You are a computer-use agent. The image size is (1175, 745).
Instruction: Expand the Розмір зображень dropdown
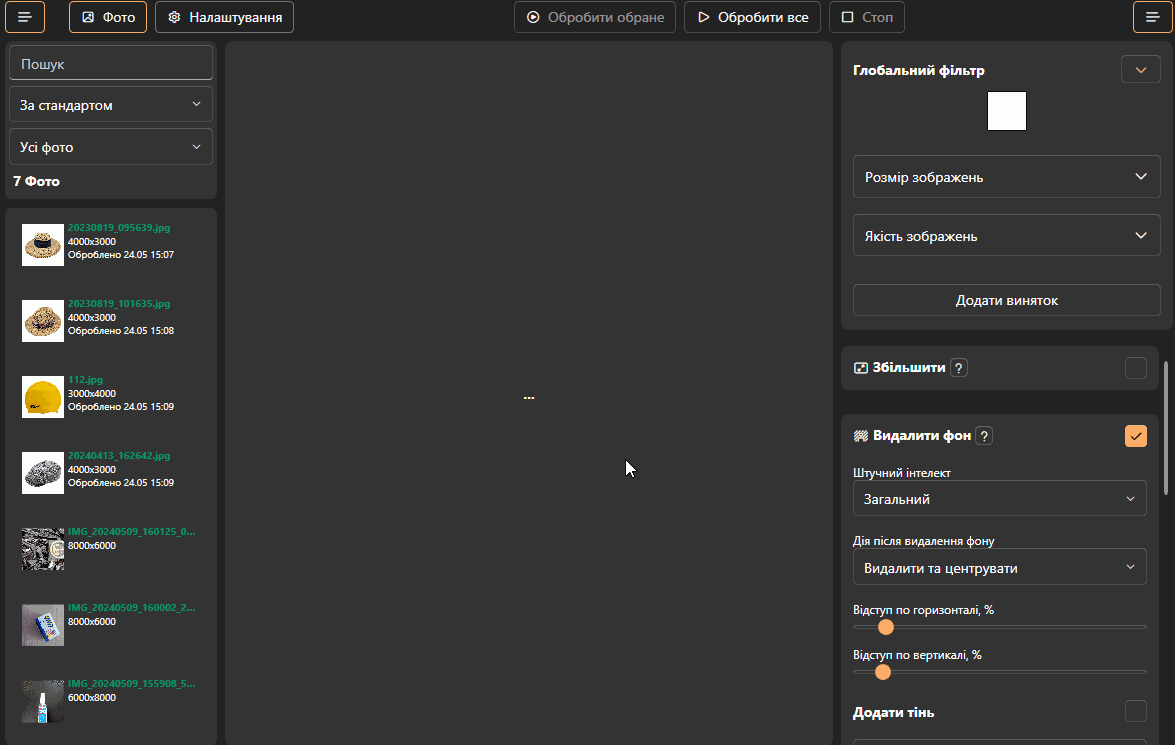[1006, 177]
